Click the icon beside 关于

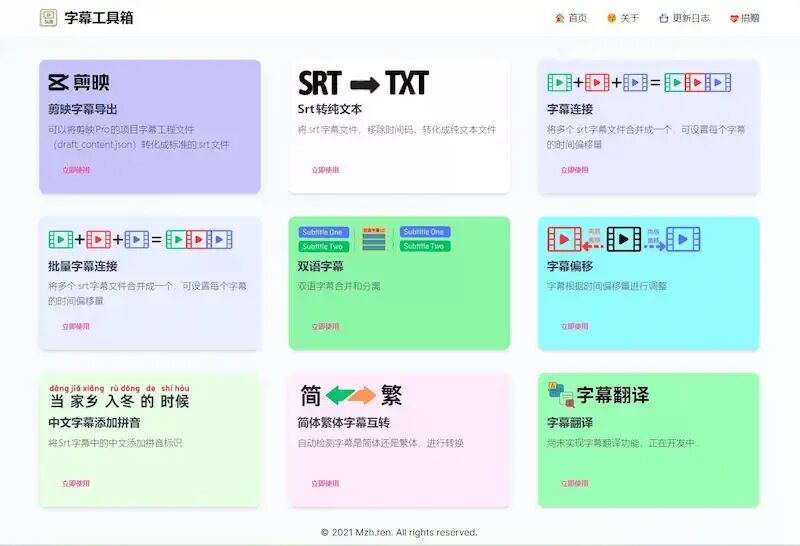click(612, 18)
